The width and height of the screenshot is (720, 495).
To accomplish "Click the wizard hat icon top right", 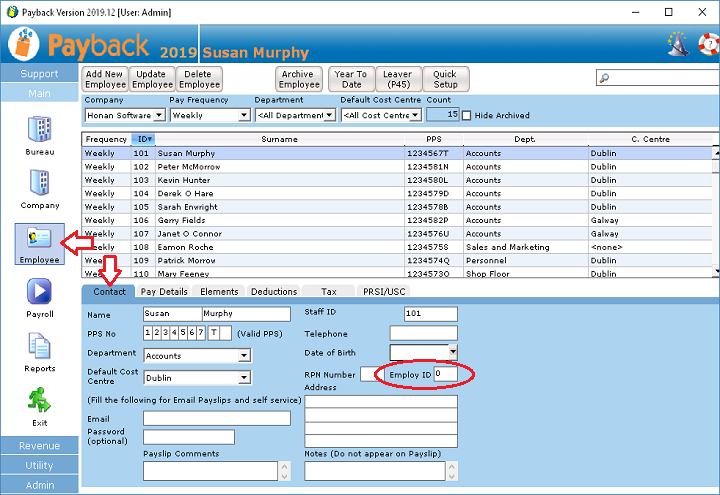I will (678, 45).
